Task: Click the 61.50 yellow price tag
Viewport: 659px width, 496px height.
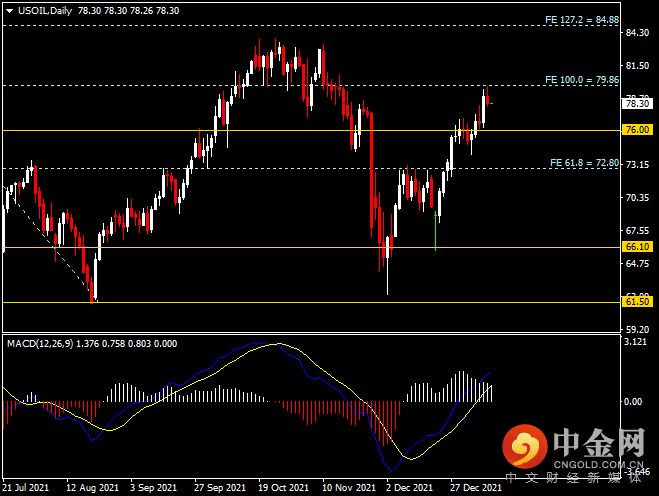Action: click(x=637, y=302)
